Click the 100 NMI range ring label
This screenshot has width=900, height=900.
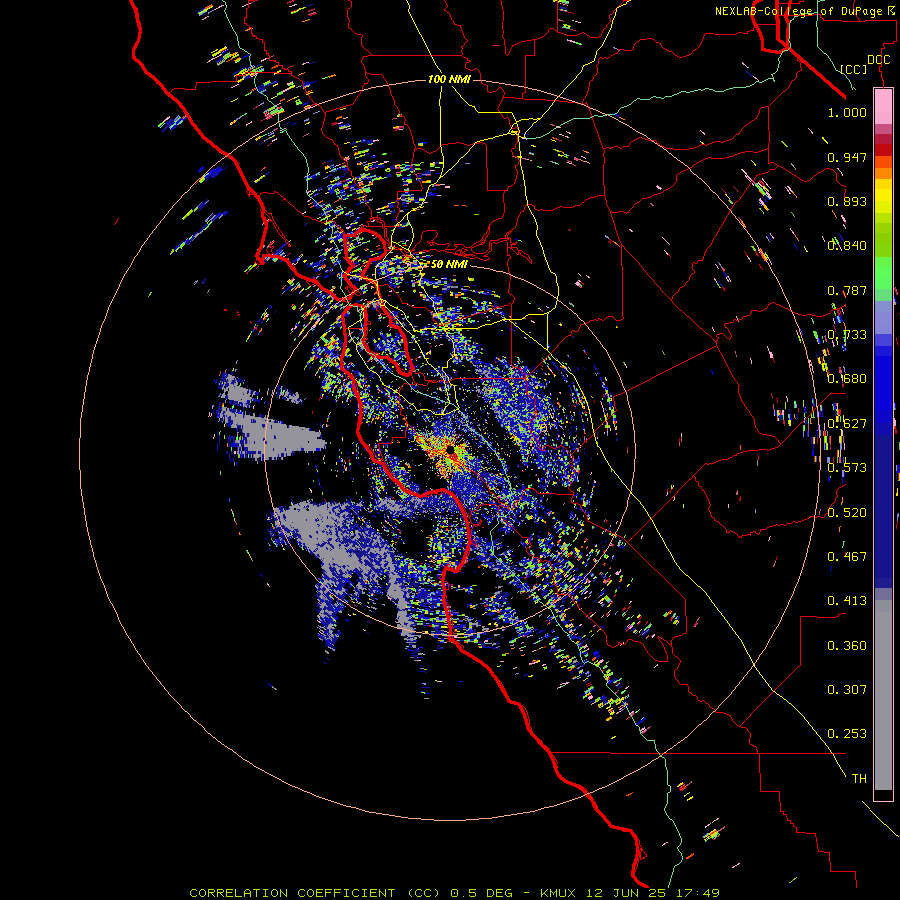(449, 79)
